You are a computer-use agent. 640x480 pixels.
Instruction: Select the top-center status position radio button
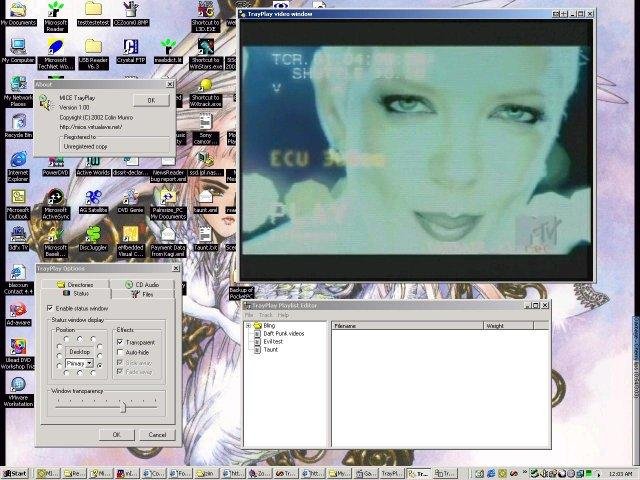coord(80,339)
